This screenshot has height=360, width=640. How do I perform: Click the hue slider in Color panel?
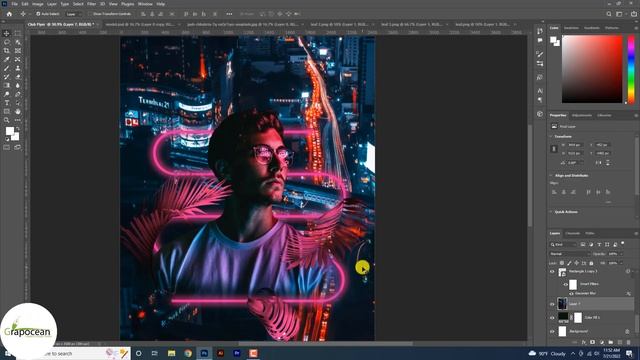[x=631, y=69]
